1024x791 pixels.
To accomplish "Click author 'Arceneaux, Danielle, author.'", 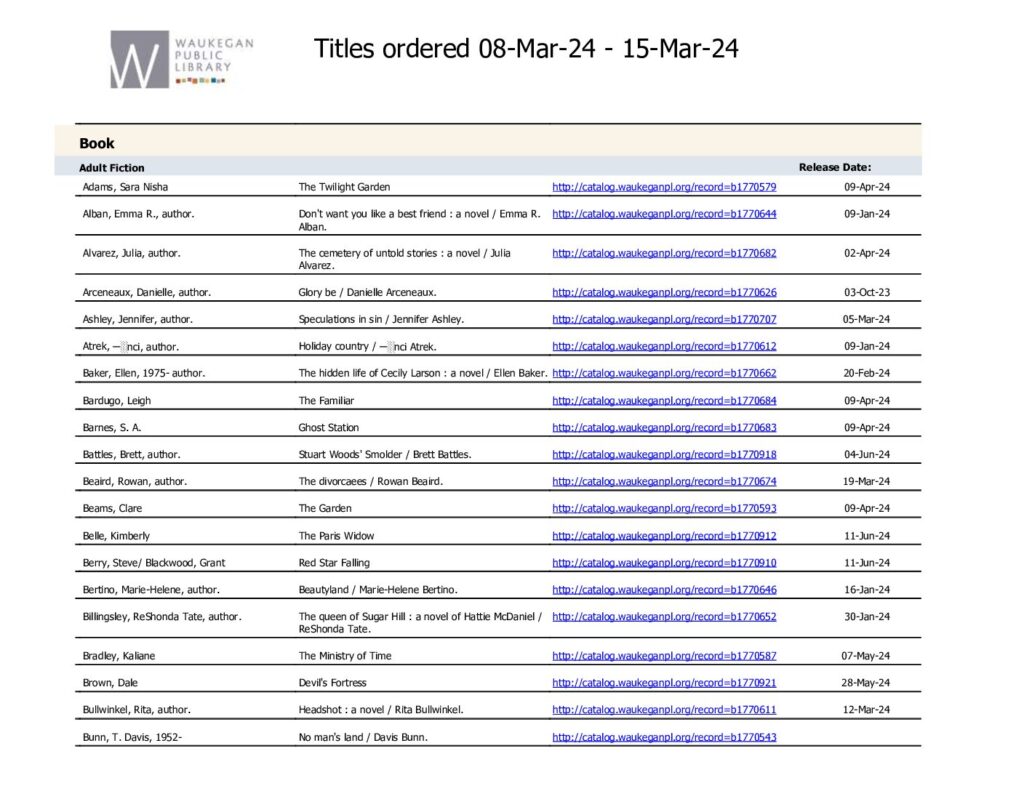I will (147, 292).
